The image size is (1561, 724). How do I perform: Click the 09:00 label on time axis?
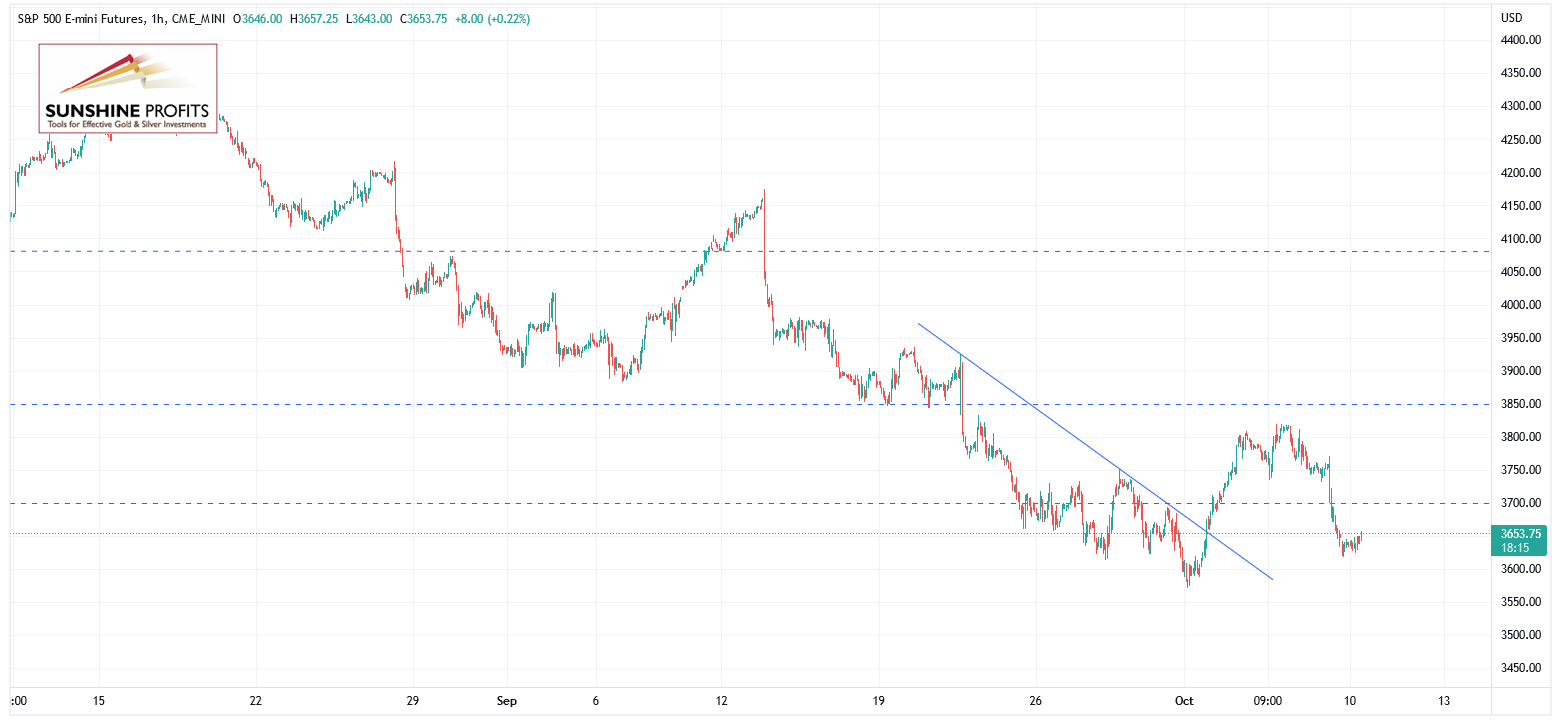click(1268, 702)
